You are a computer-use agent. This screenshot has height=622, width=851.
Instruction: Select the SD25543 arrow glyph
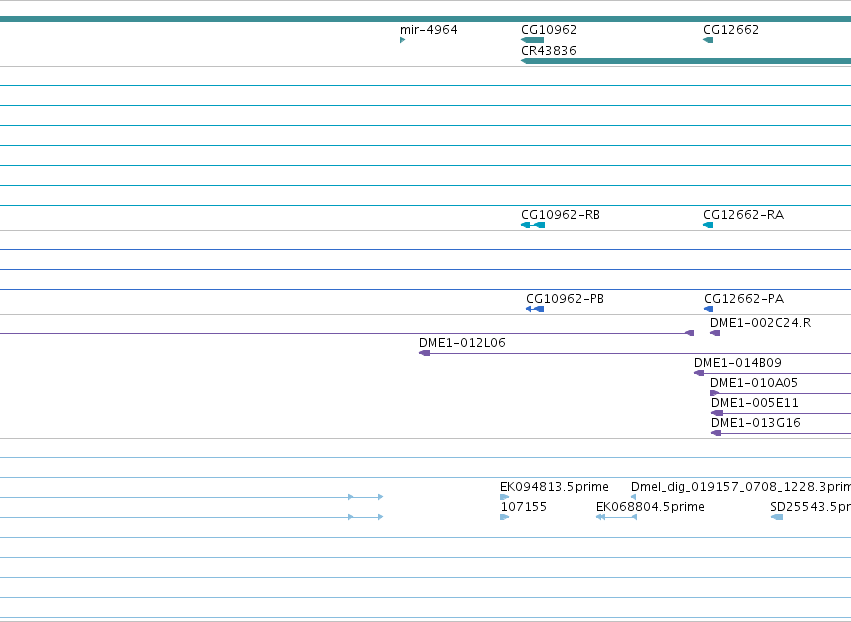tap(777, 517)
